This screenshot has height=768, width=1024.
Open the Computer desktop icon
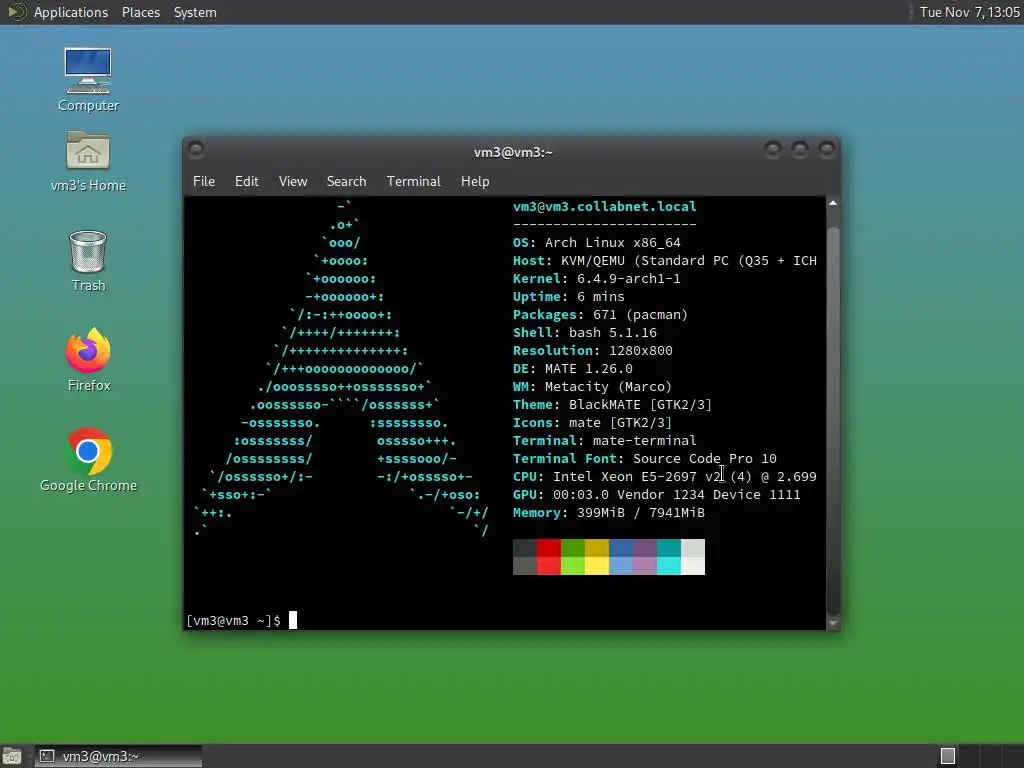click(88, 79)
